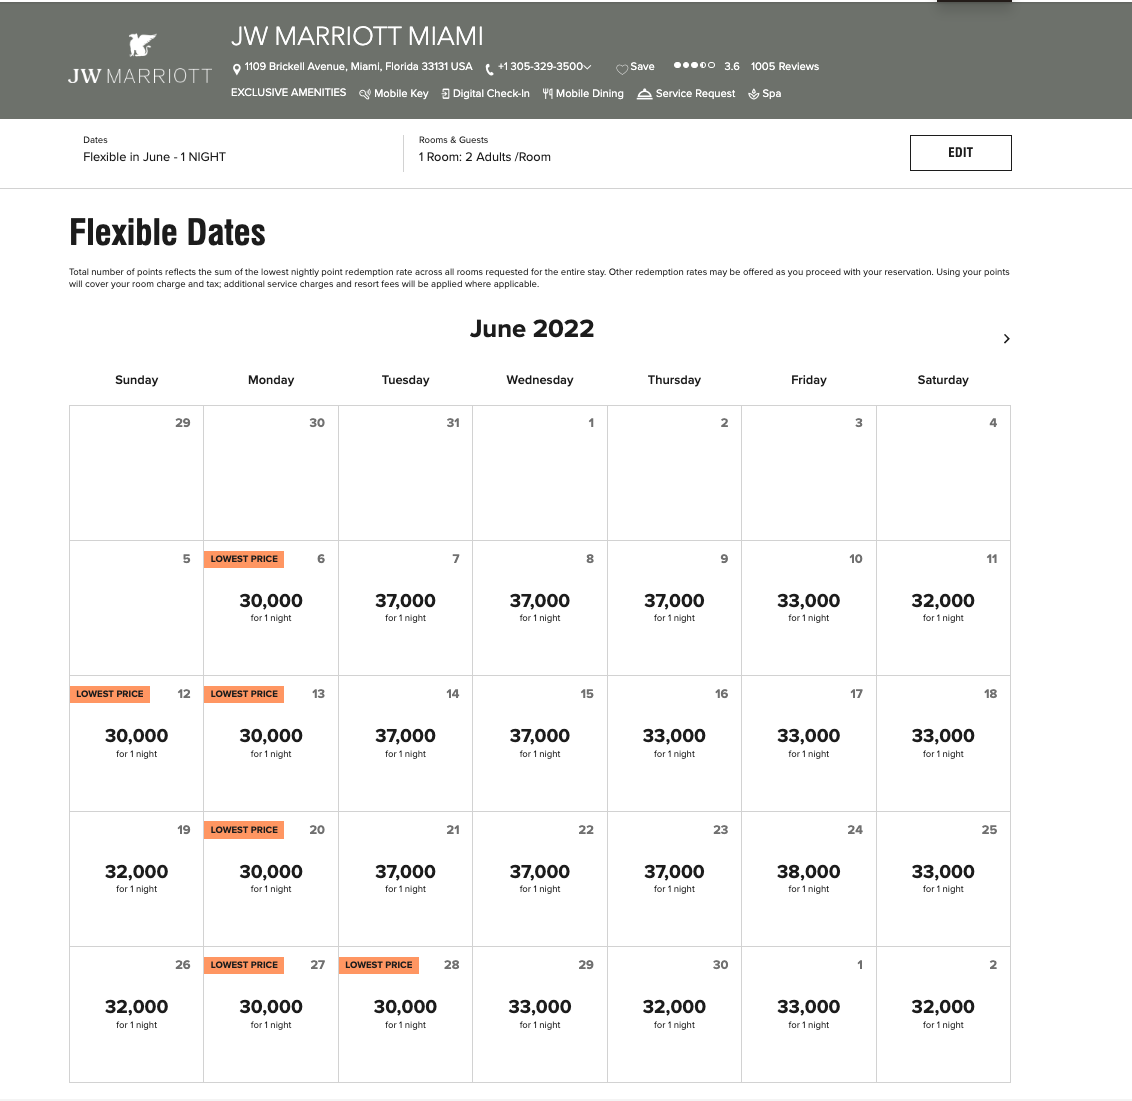This screenshot has width=1132, height=1101.
Task: Click the June 5 date number
Action: pyautogui.click(x=186, y=559)
